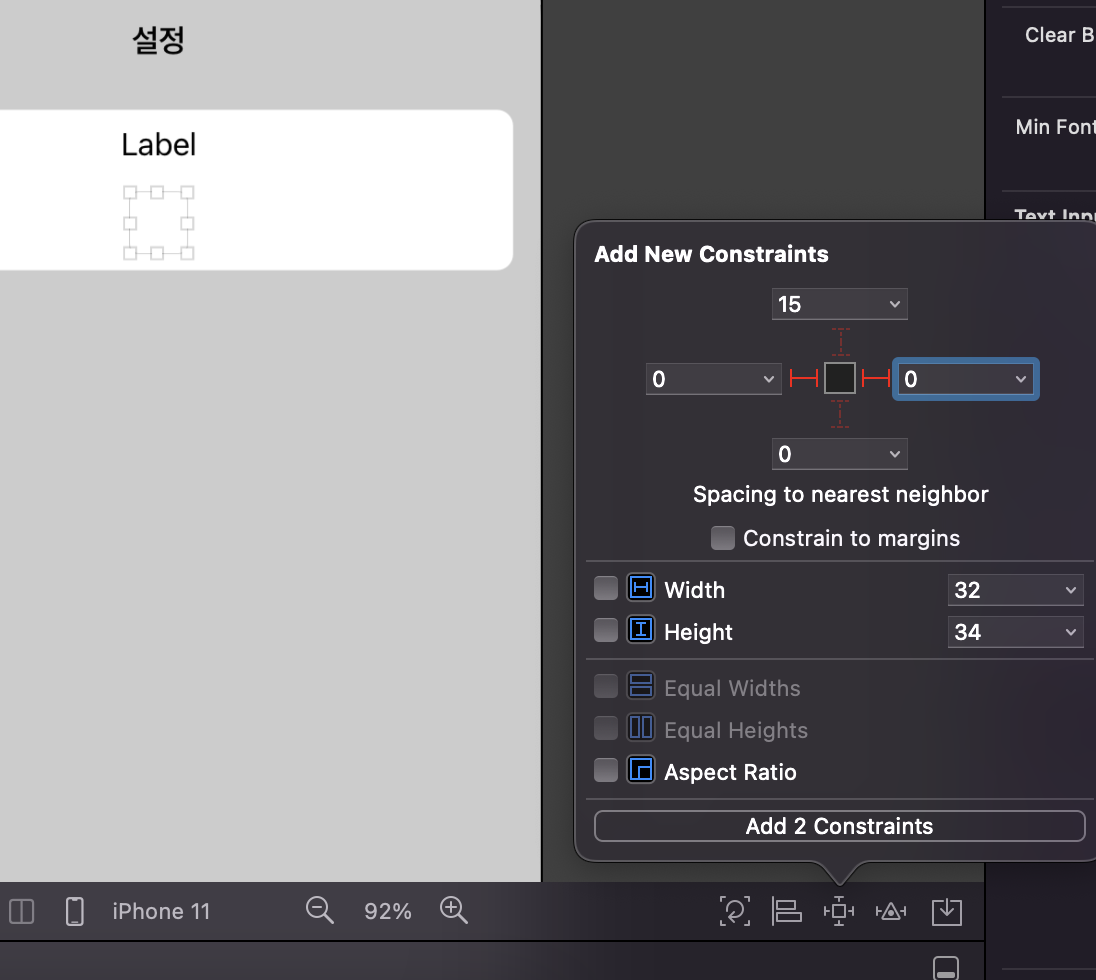Click the Height constraint icon
Image resolution: width=1096 pixels, height=980 pixels.
pos(640,629)
